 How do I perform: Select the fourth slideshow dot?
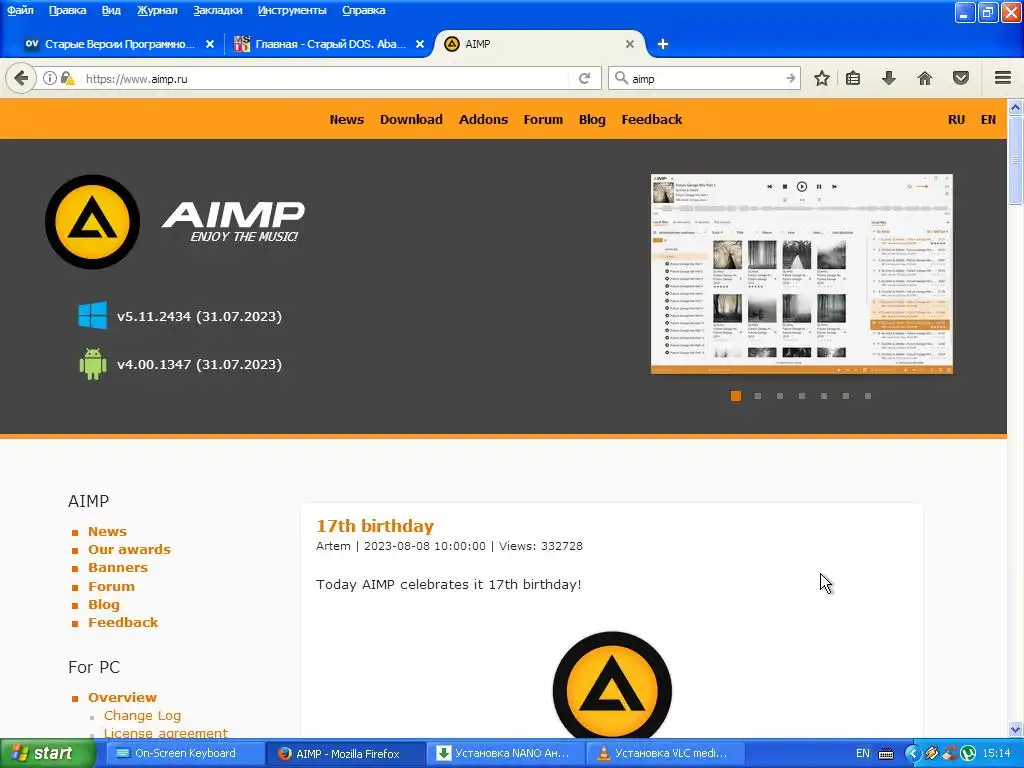(x=802, y=396)
